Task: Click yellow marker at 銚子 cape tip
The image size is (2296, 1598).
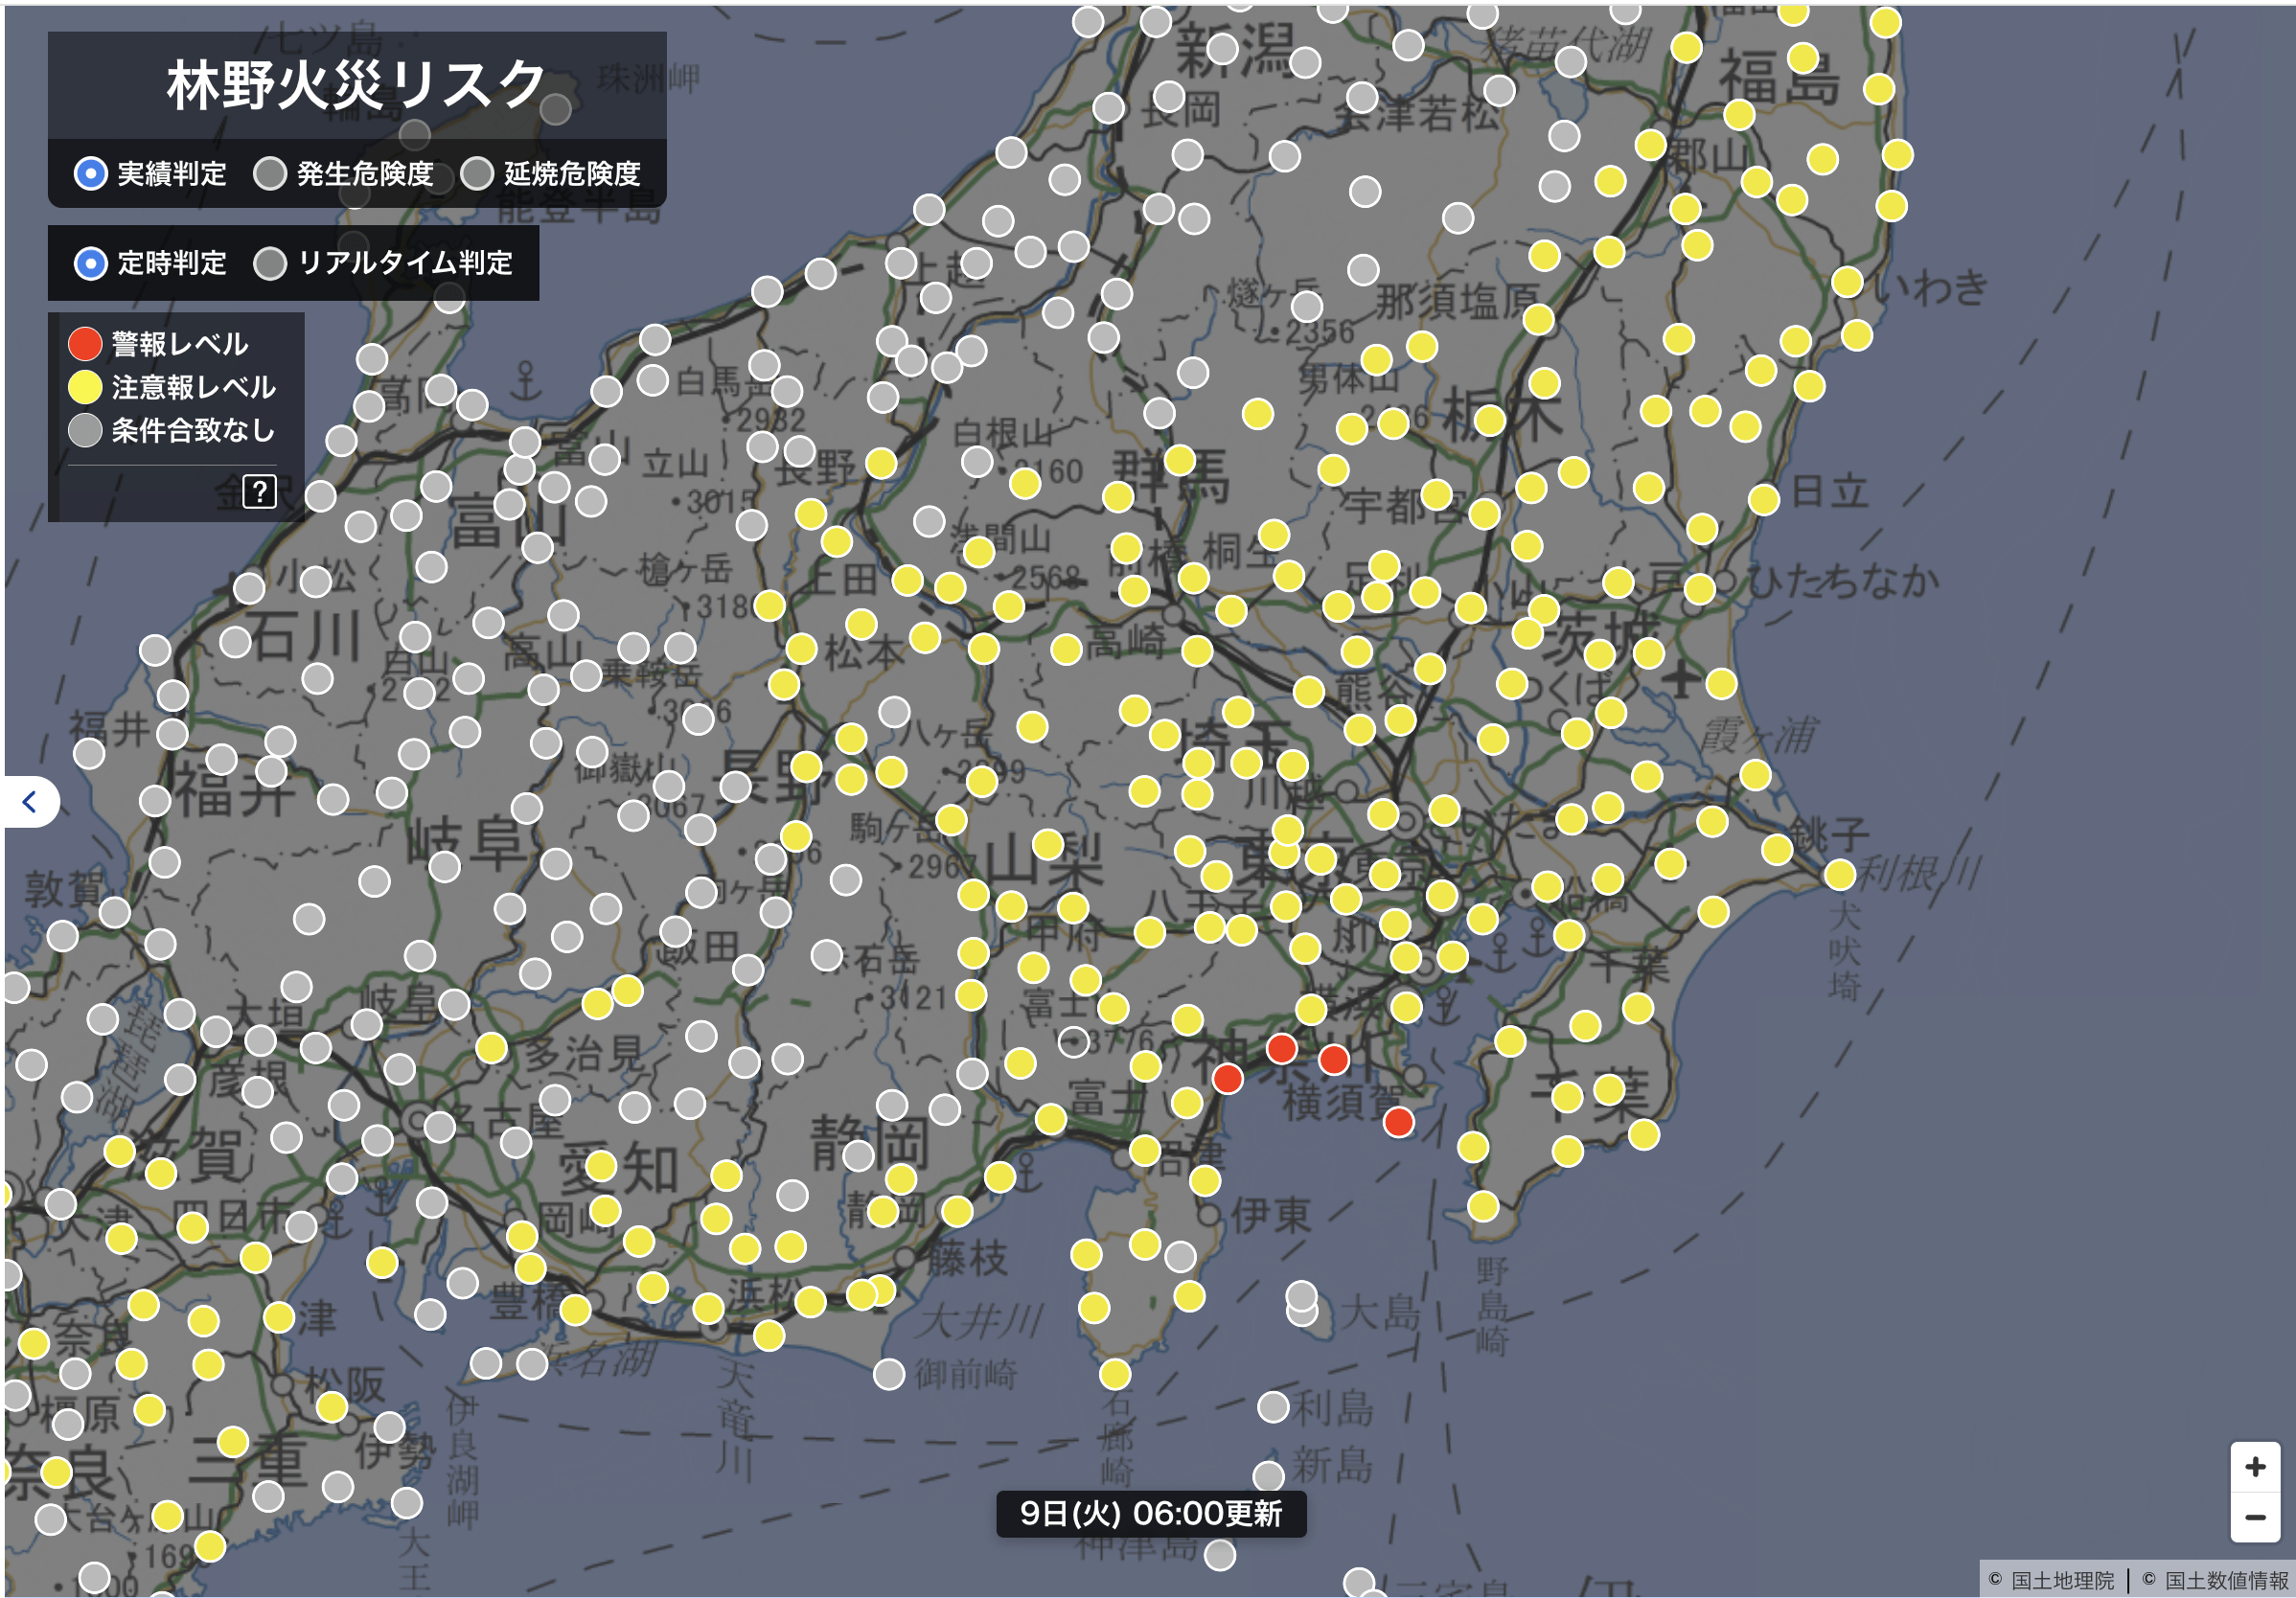Action: (x=1840, y=874)
